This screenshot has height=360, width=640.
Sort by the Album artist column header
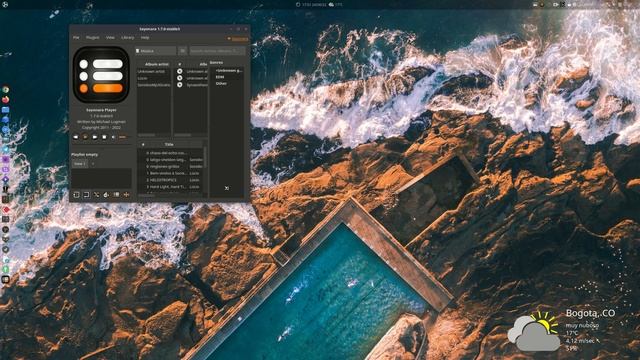click(156, 64)
